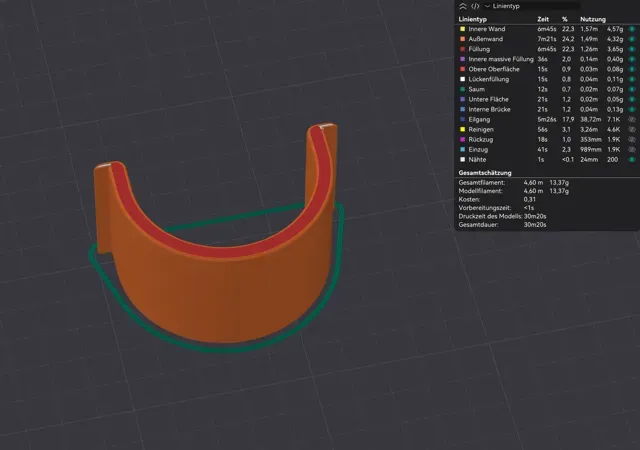
Task: Show Eilgang travel moves via eye icon
Action: click(632, 119)
